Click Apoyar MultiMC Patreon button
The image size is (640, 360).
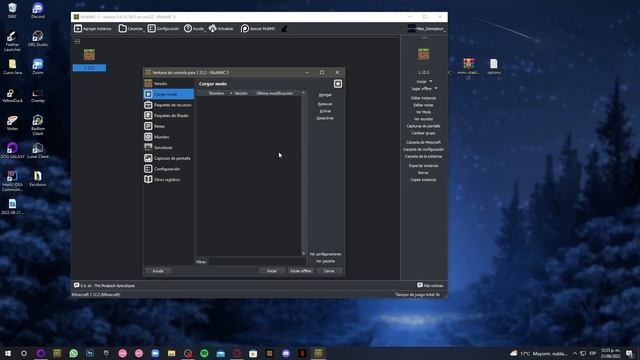point(258,29)
